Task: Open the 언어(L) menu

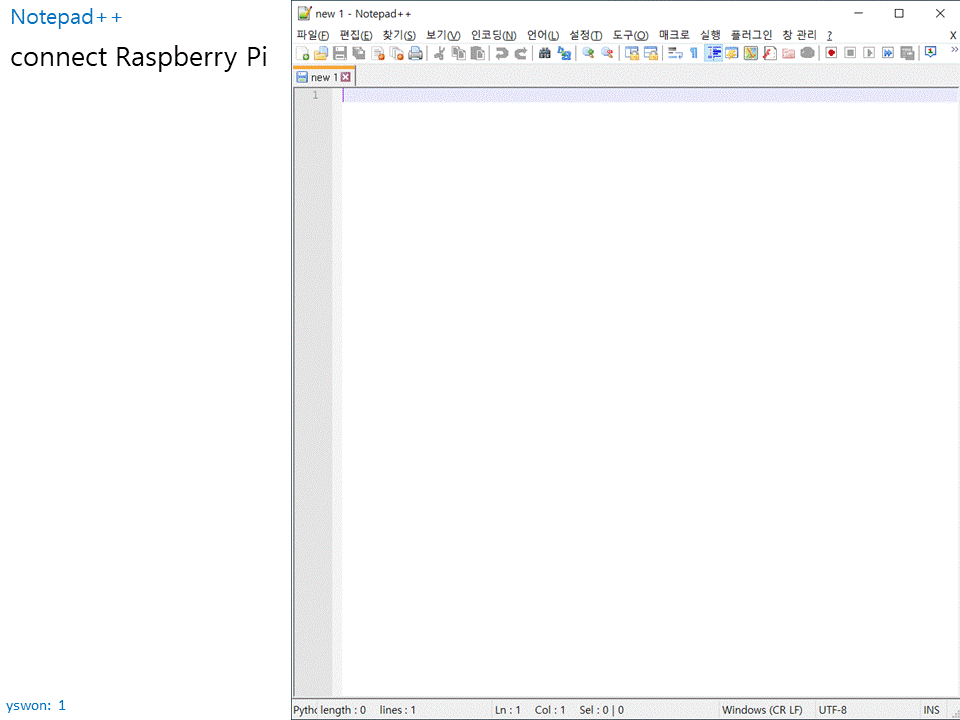Action: [x=543, y=36]
